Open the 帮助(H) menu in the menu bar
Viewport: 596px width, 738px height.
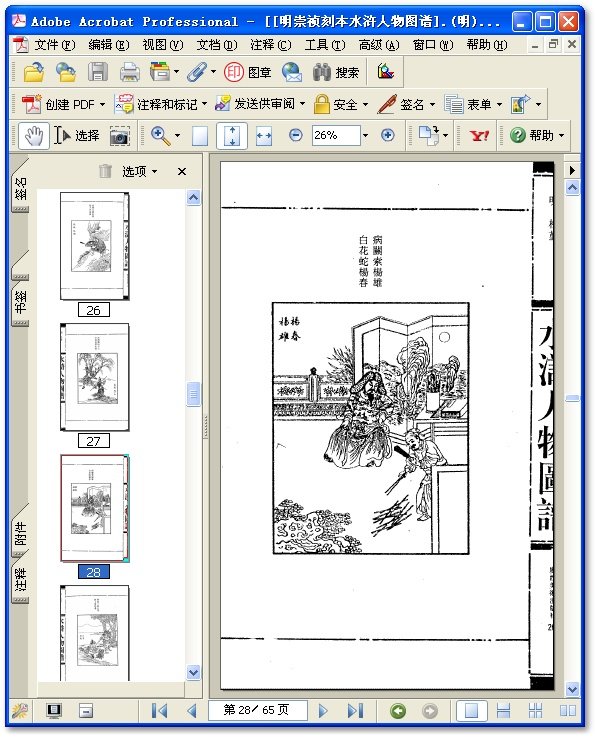[x=487, y=45]
